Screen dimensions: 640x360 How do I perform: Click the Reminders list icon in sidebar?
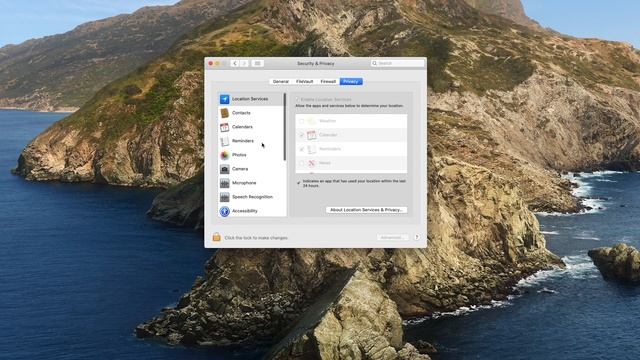[x=224, y=141]
